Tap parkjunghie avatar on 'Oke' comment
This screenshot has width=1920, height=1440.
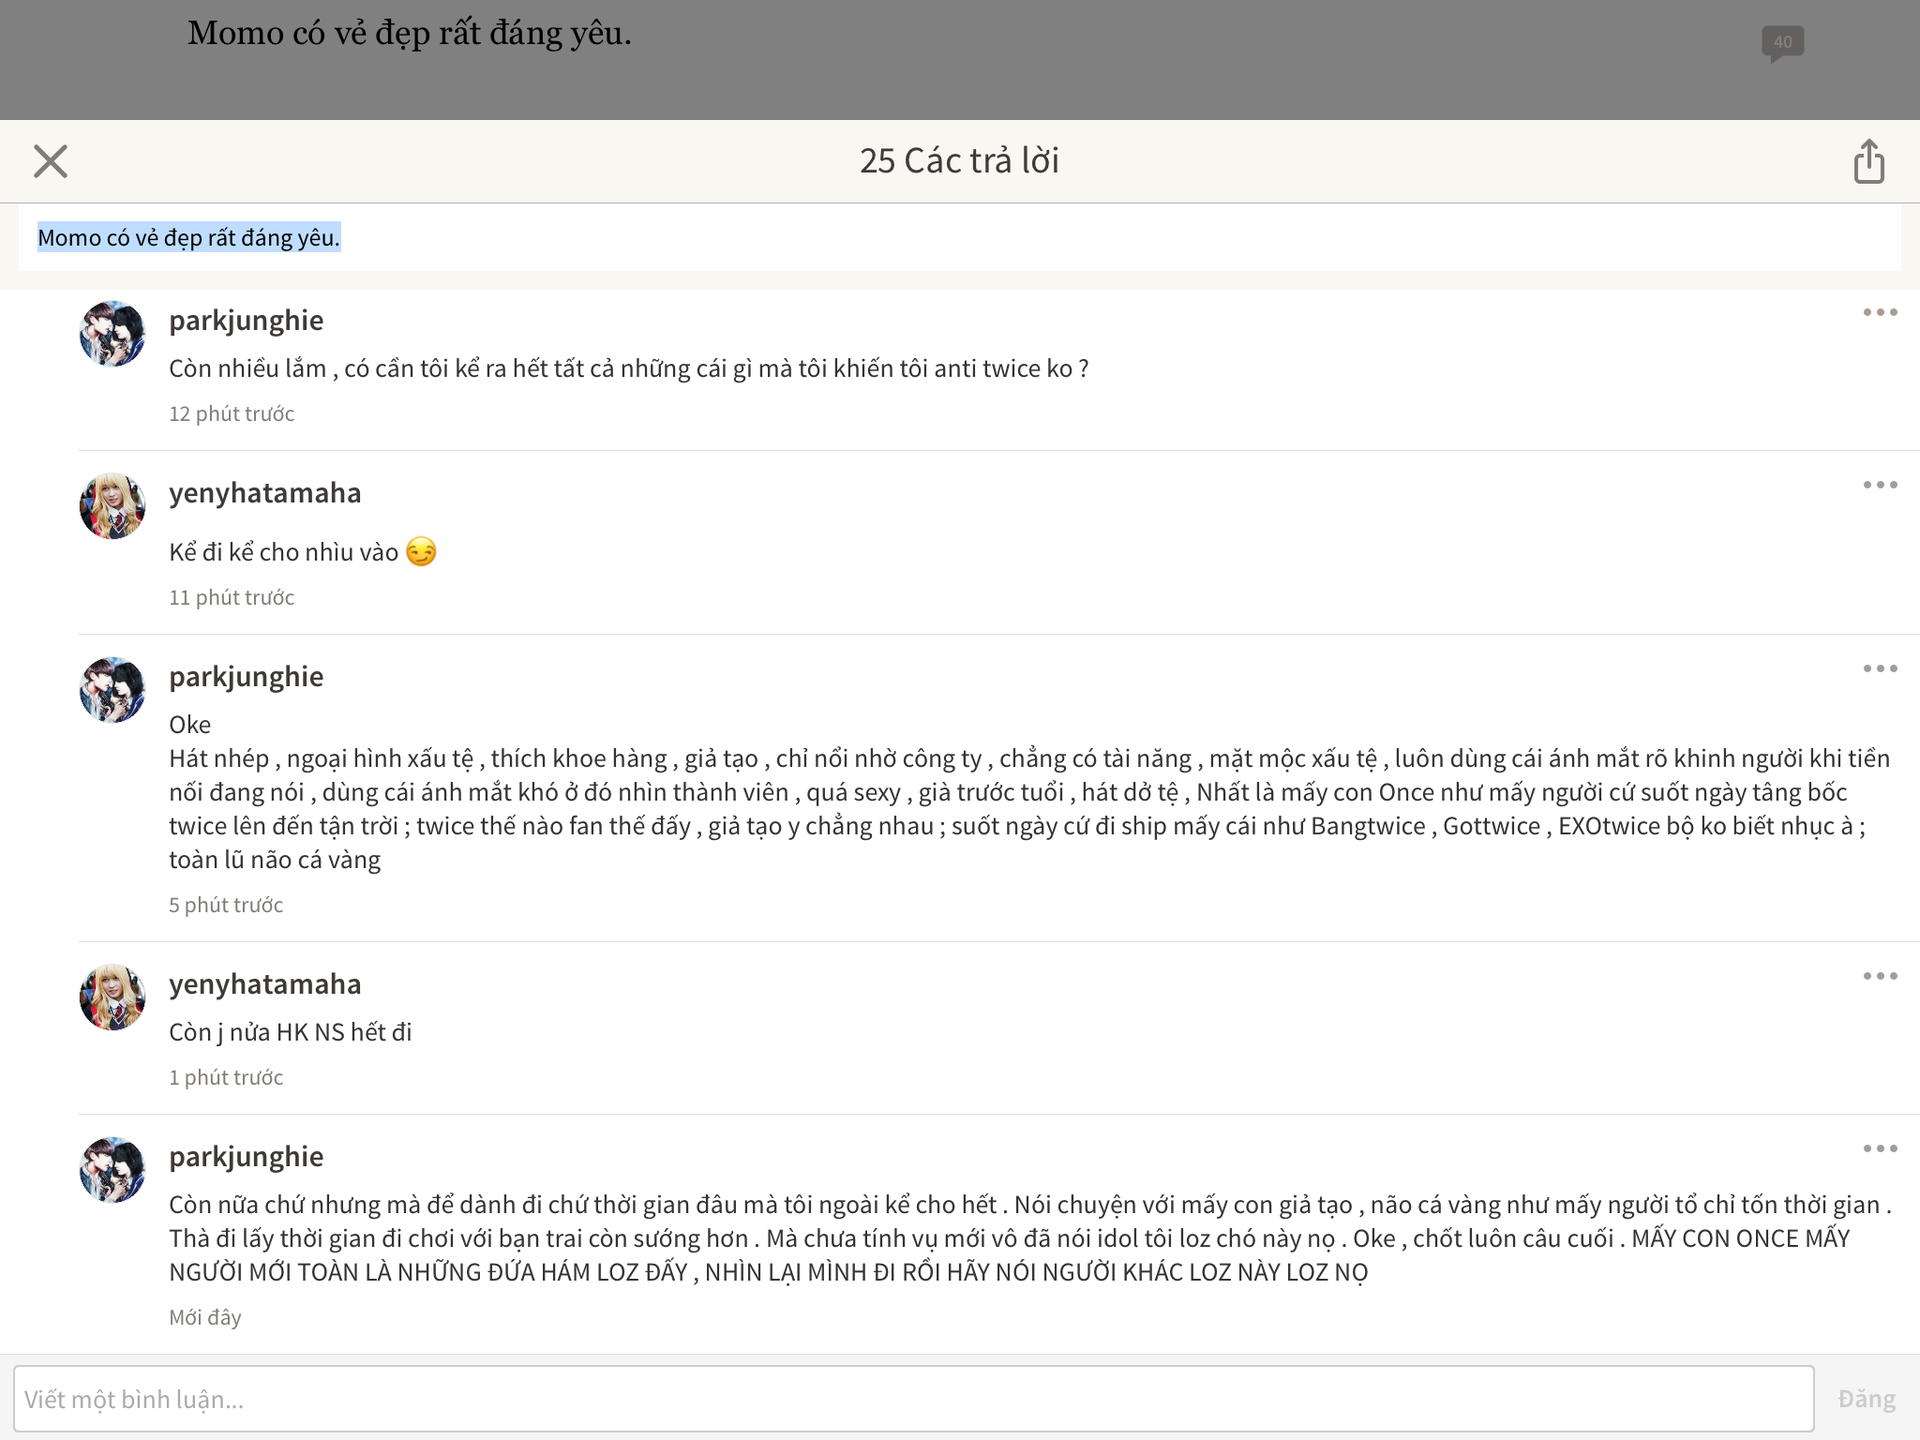tap(112, 690)
